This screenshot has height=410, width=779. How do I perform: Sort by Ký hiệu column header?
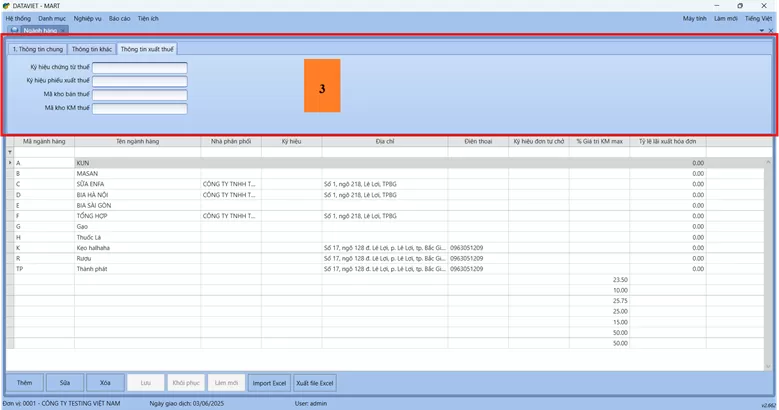[292, 142]
